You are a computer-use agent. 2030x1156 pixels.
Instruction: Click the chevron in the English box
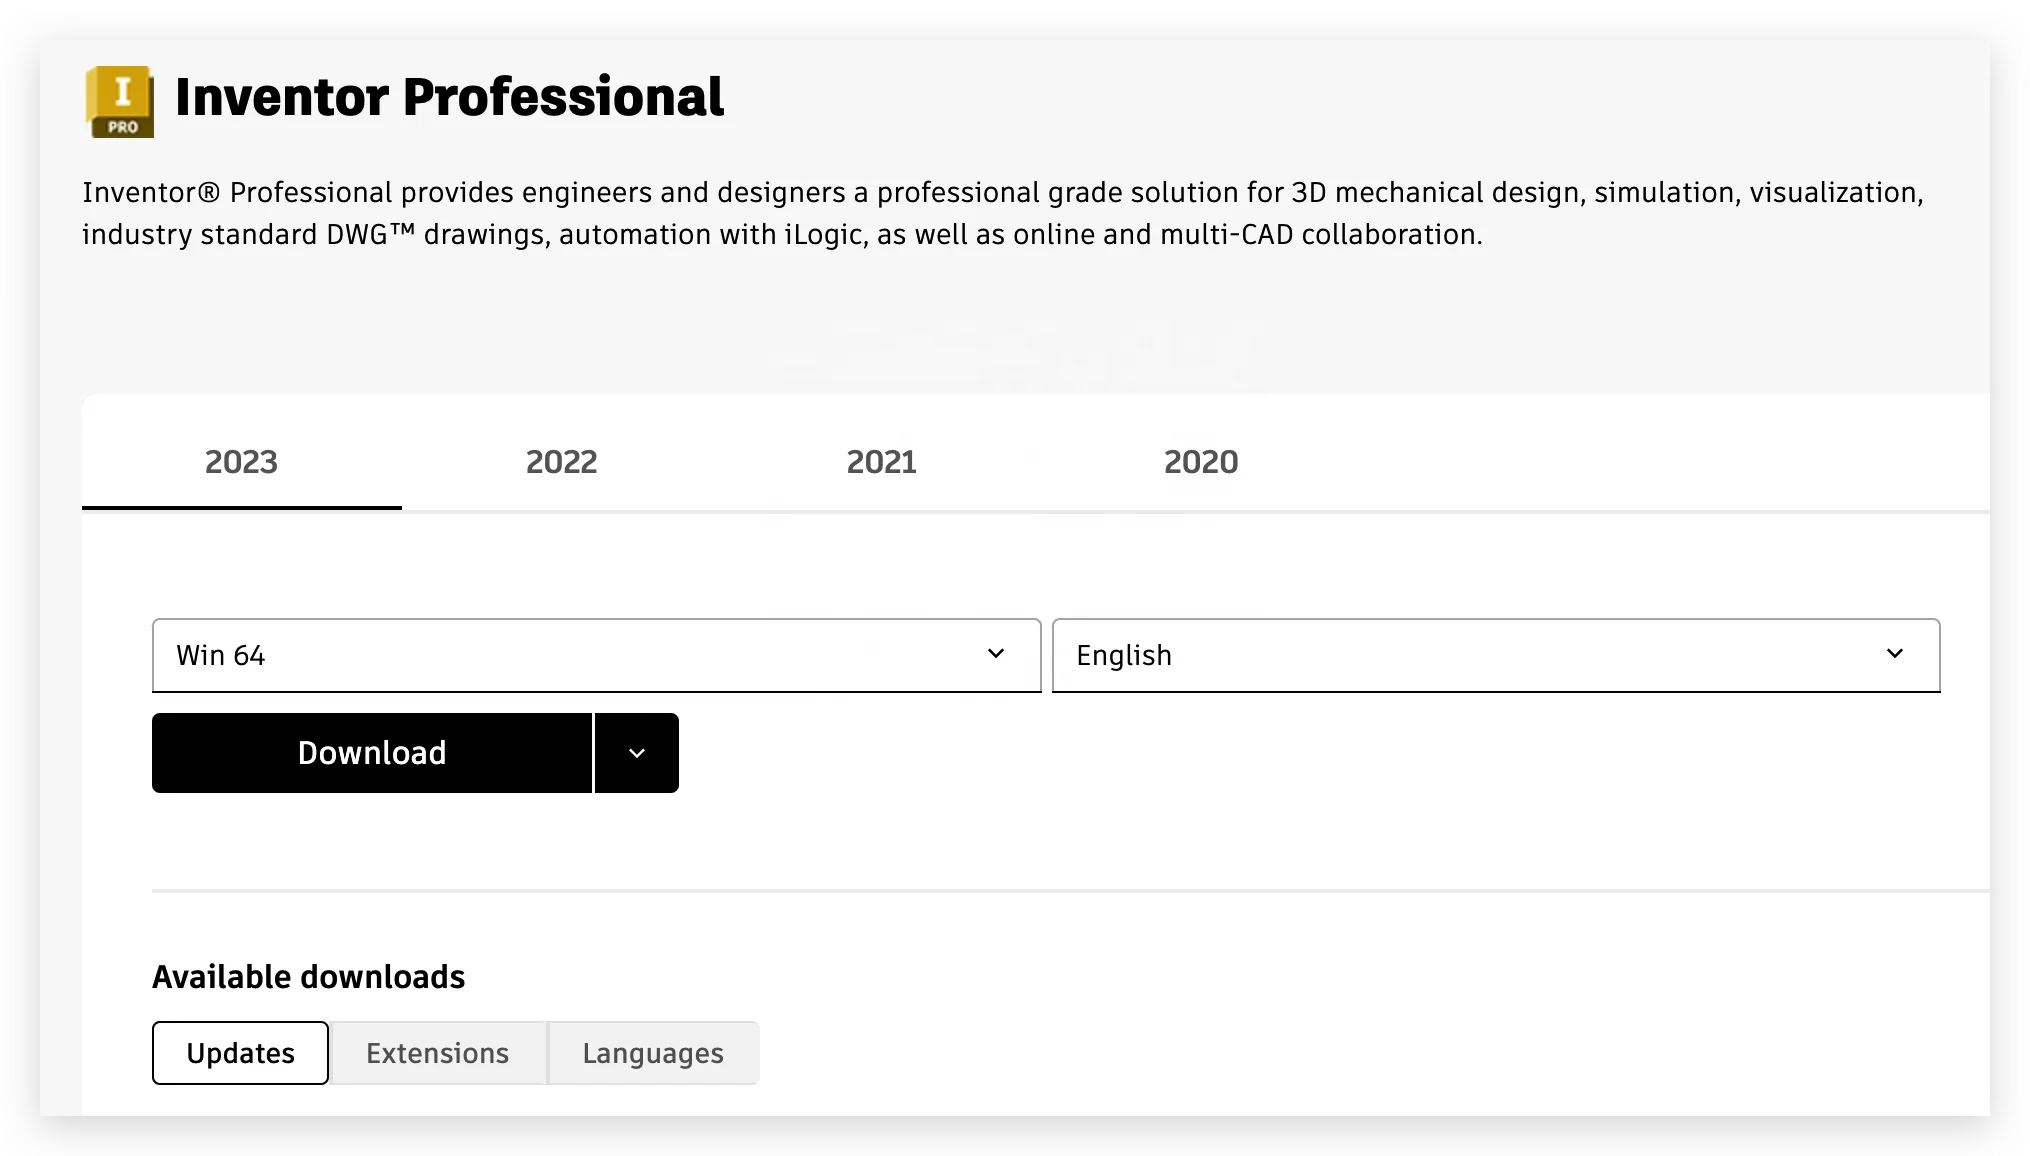pos(1895,654)
